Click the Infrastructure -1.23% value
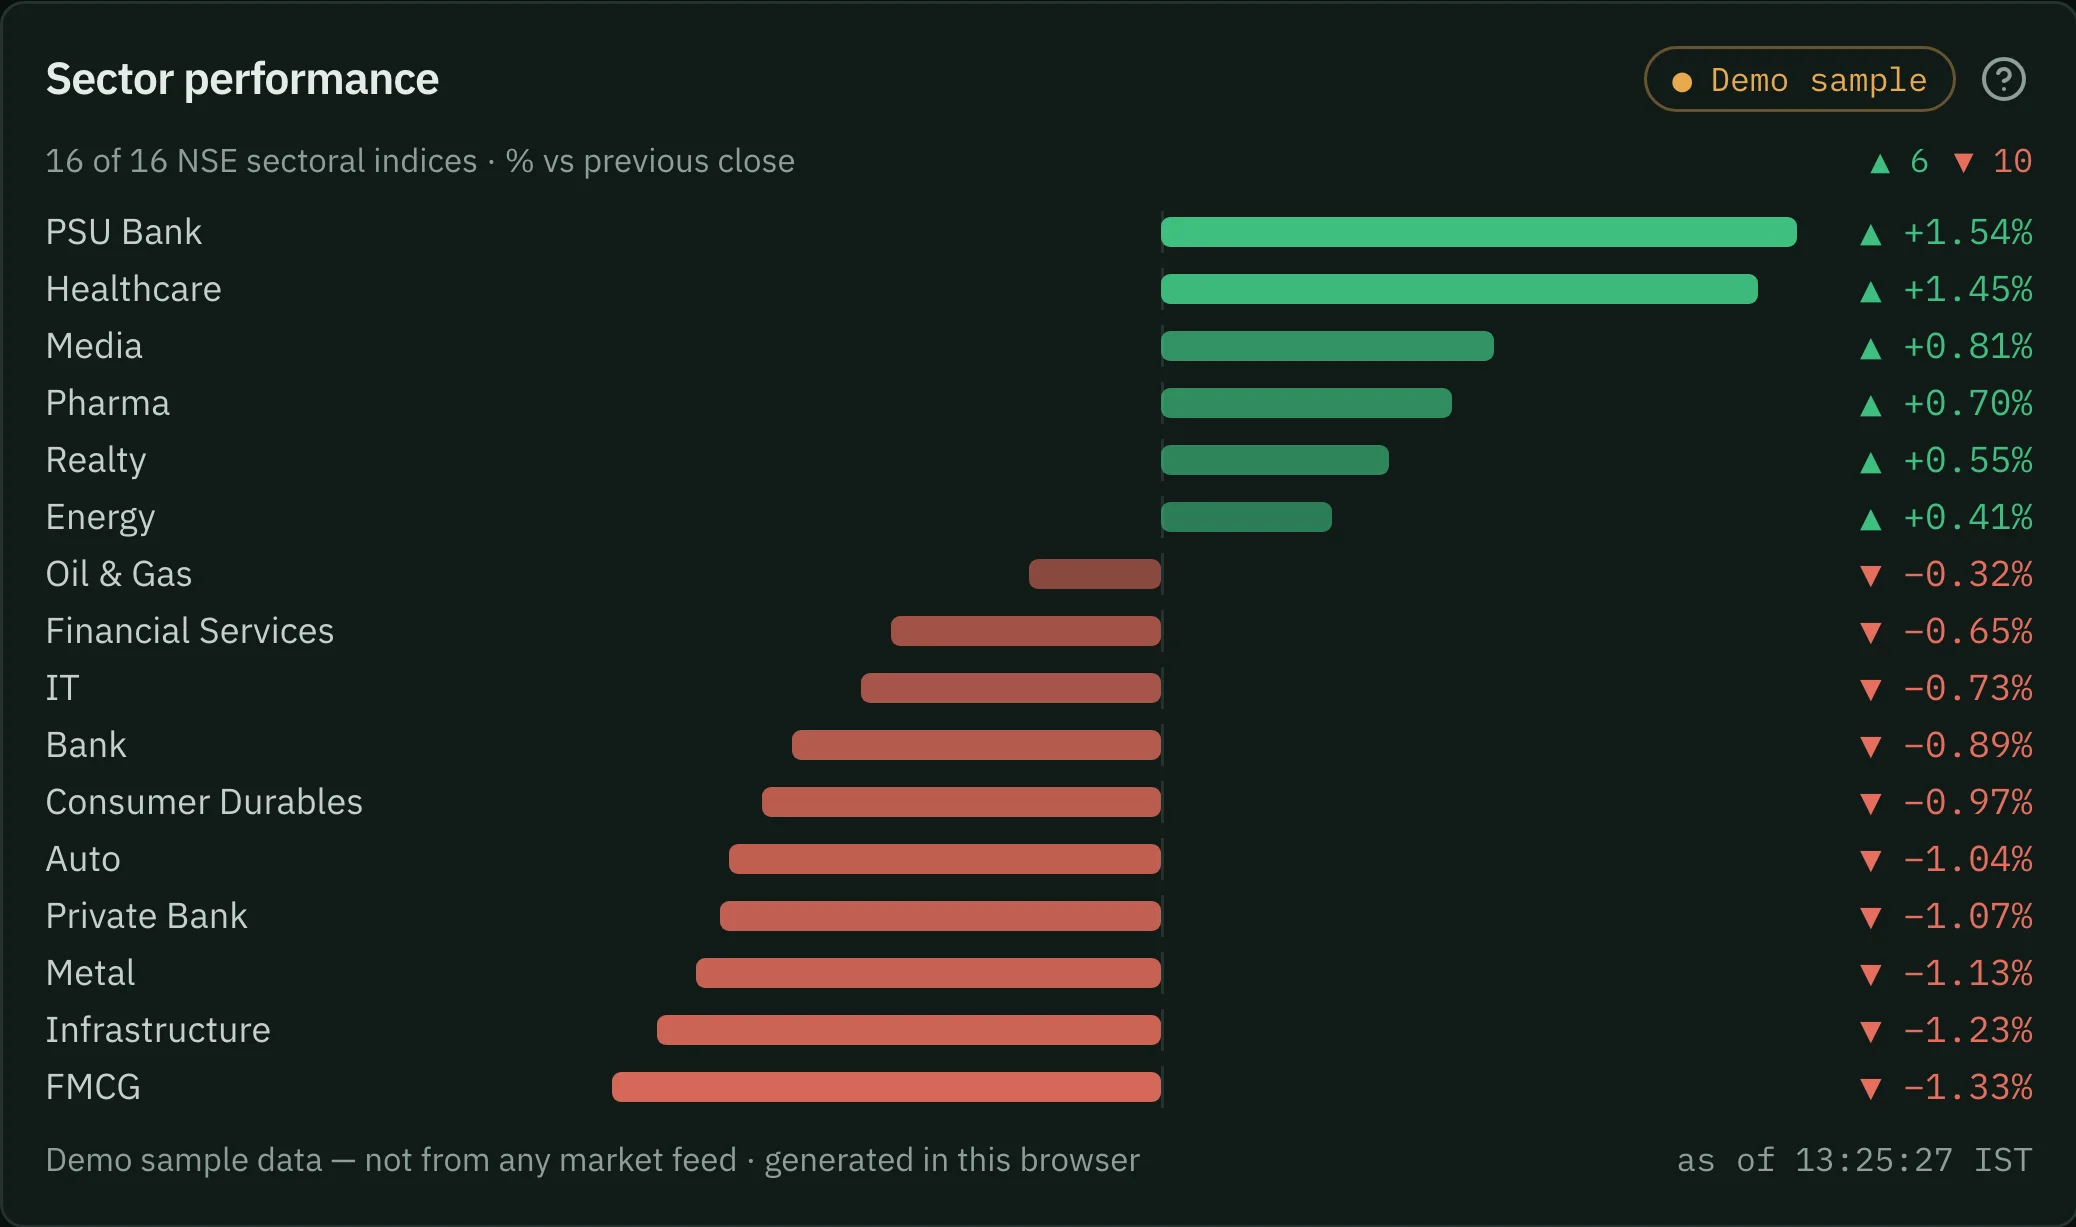Screen dimensions: 2076x1227 [x=1967, y=1030]
